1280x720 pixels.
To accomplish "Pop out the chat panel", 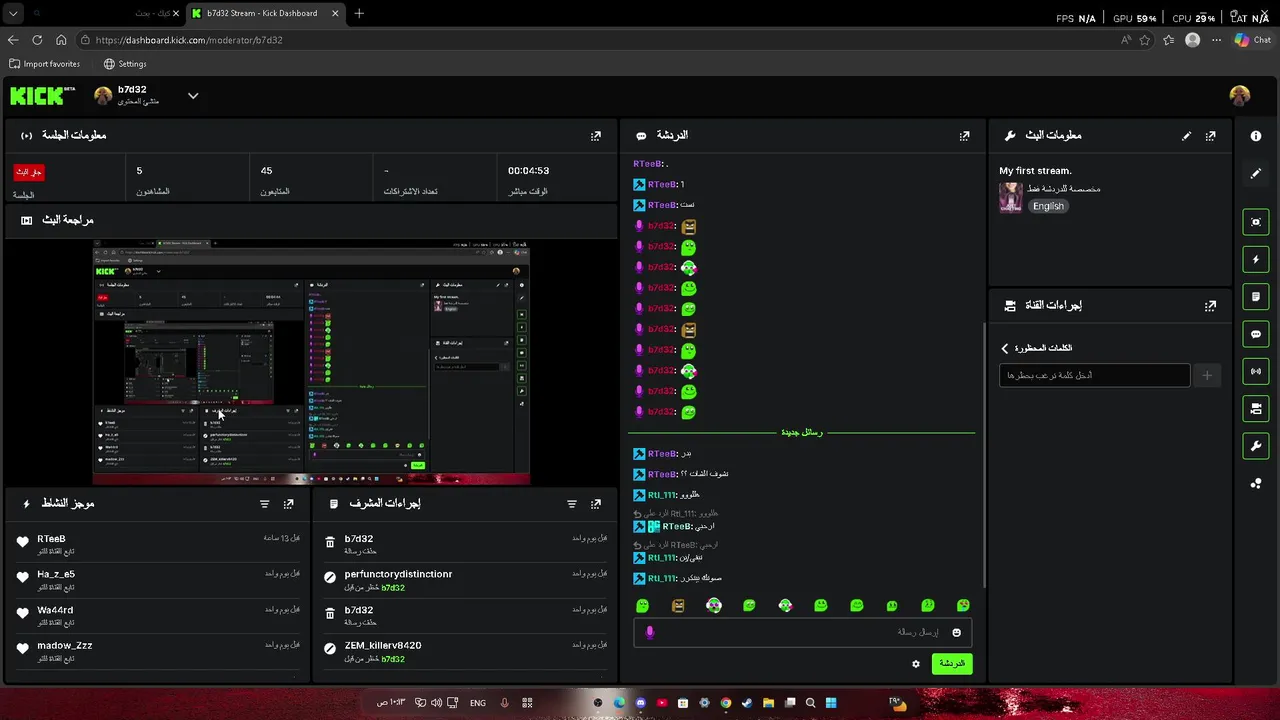I will 965,136.
